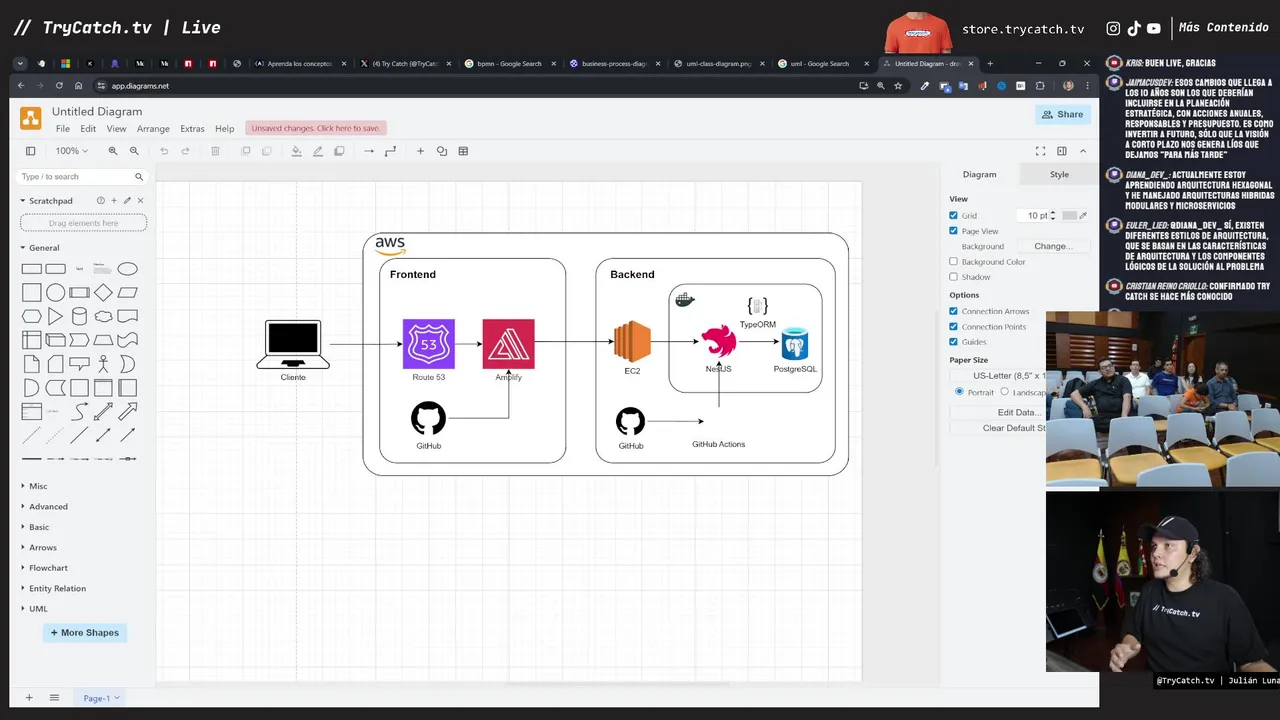
Task: Pick grid color with eyedropper icon
Action: tap(1082, 215)
